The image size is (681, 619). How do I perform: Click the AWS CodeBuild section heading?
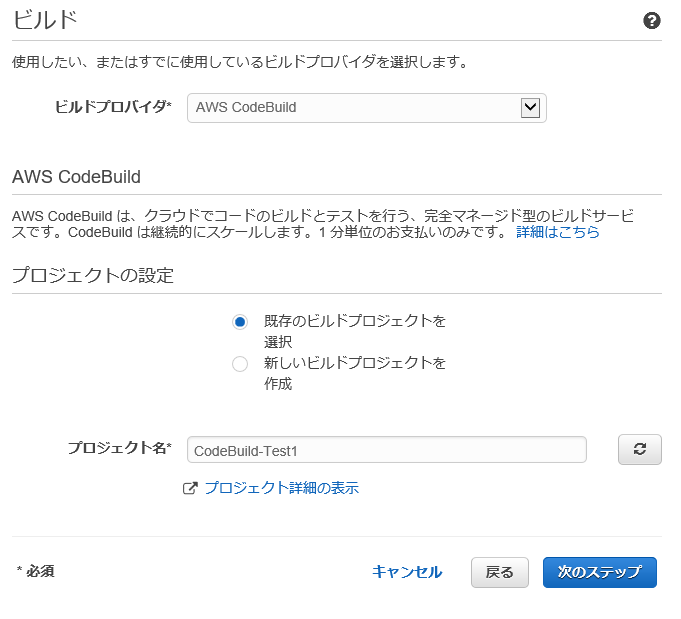click(x=76, y=177)
